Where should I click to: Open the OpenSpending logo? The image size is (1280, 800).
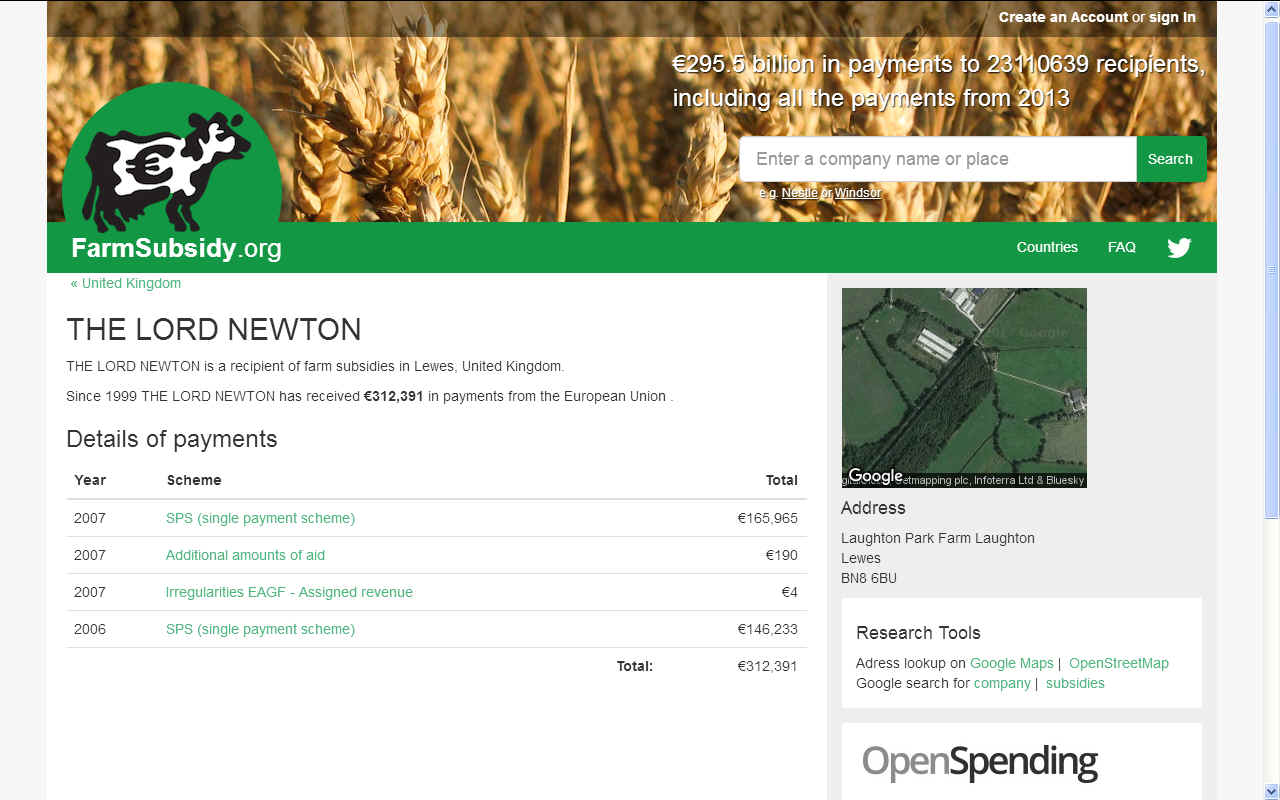point(980,763)
